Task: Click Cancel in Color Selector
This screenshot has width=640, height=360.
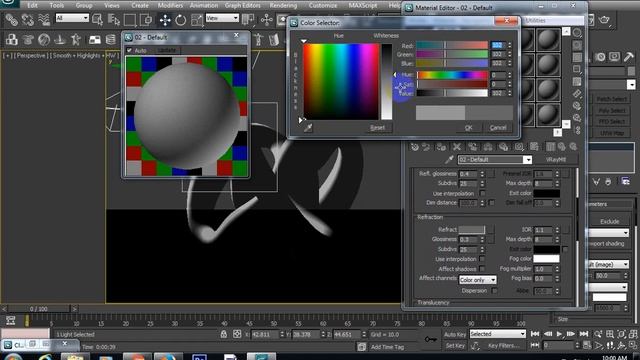Action: click(498, 128)
